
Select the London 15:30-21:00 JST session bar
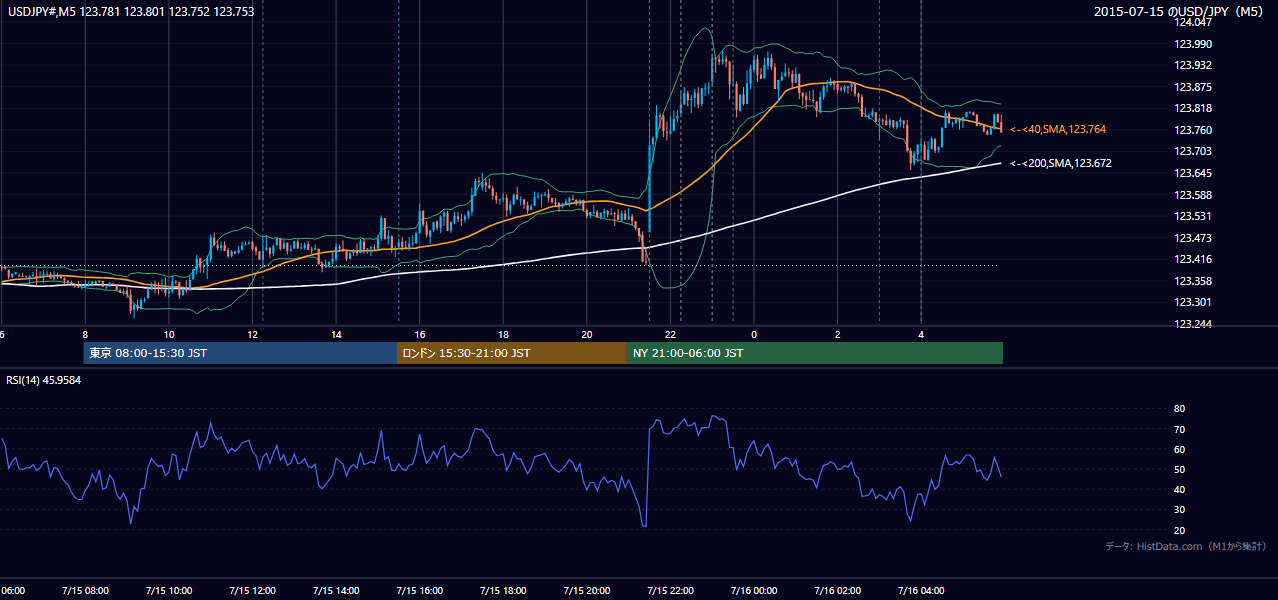[x=512, y=353]
